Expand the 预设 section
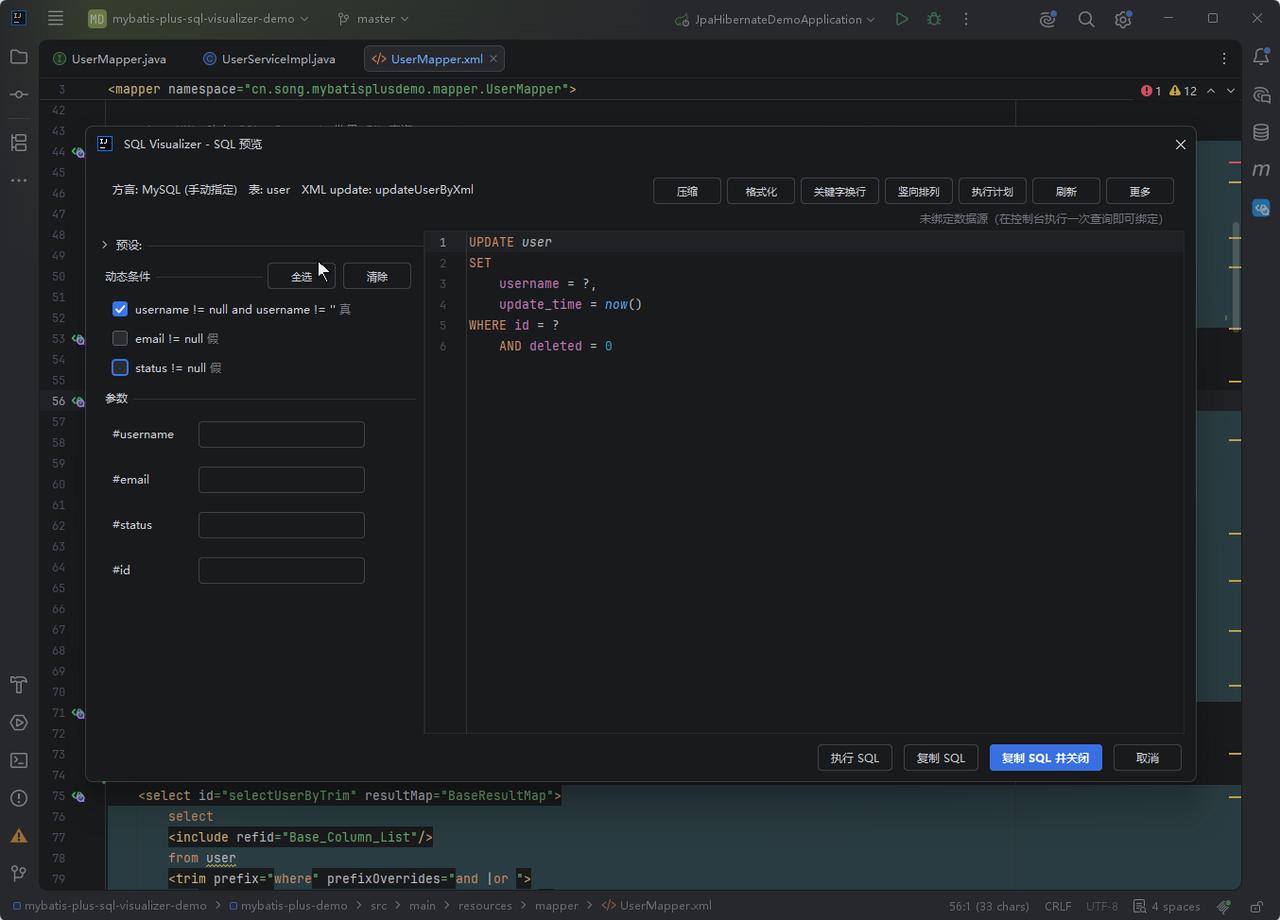Screen dimensions: 1280x920 coord(104,245)
